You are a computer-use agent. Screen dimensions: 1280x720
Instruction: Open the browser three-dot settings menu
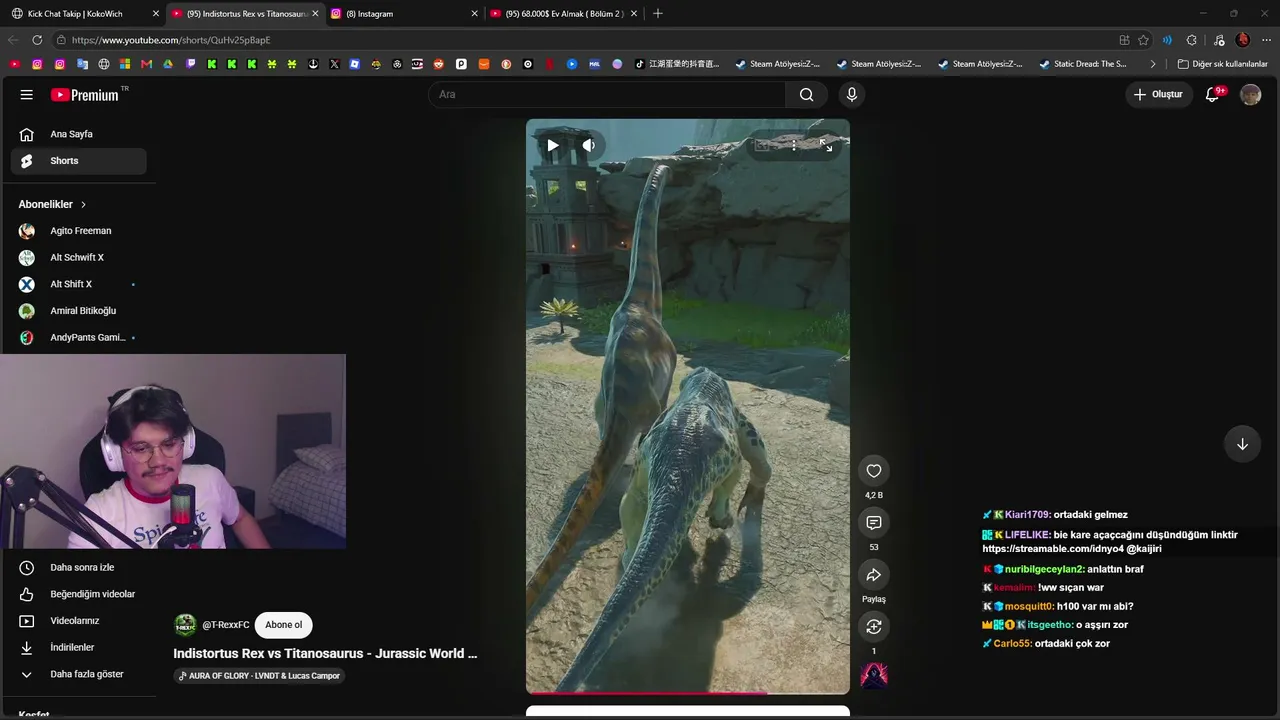click(1267, 40)
